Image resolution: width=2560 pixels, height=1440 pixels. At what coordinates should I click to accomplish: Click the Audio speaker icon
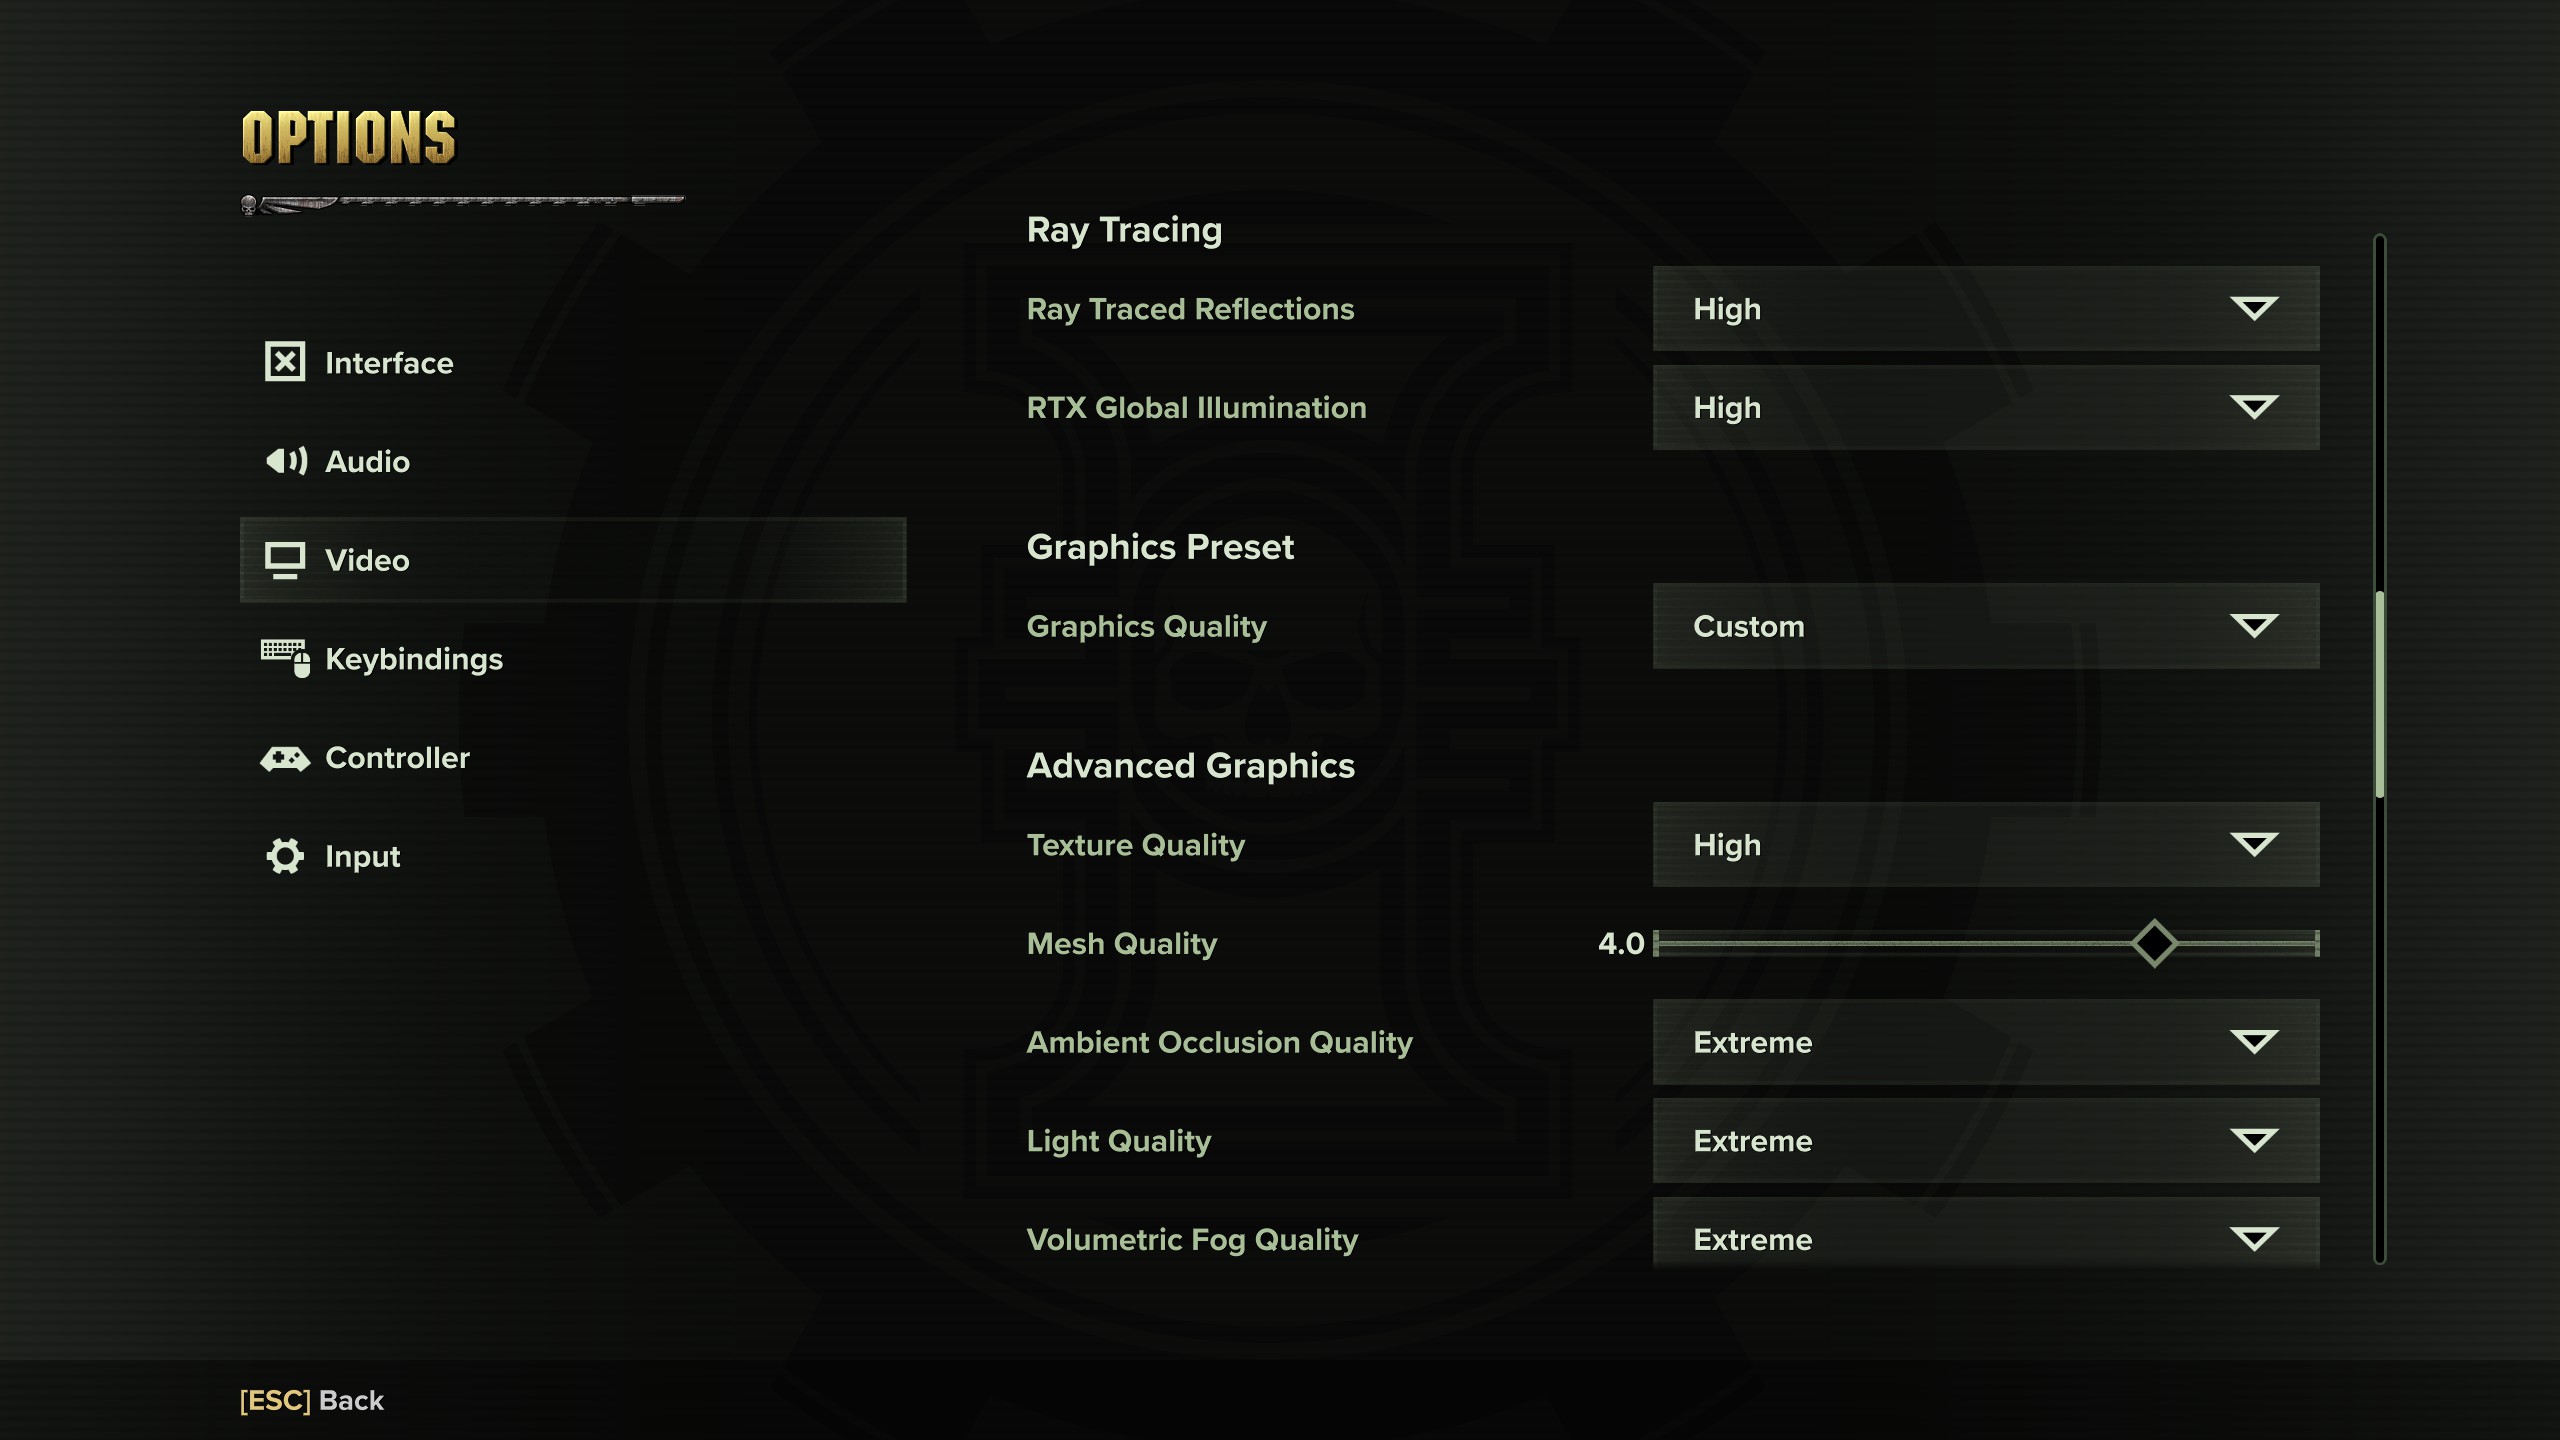pos(286,461)
